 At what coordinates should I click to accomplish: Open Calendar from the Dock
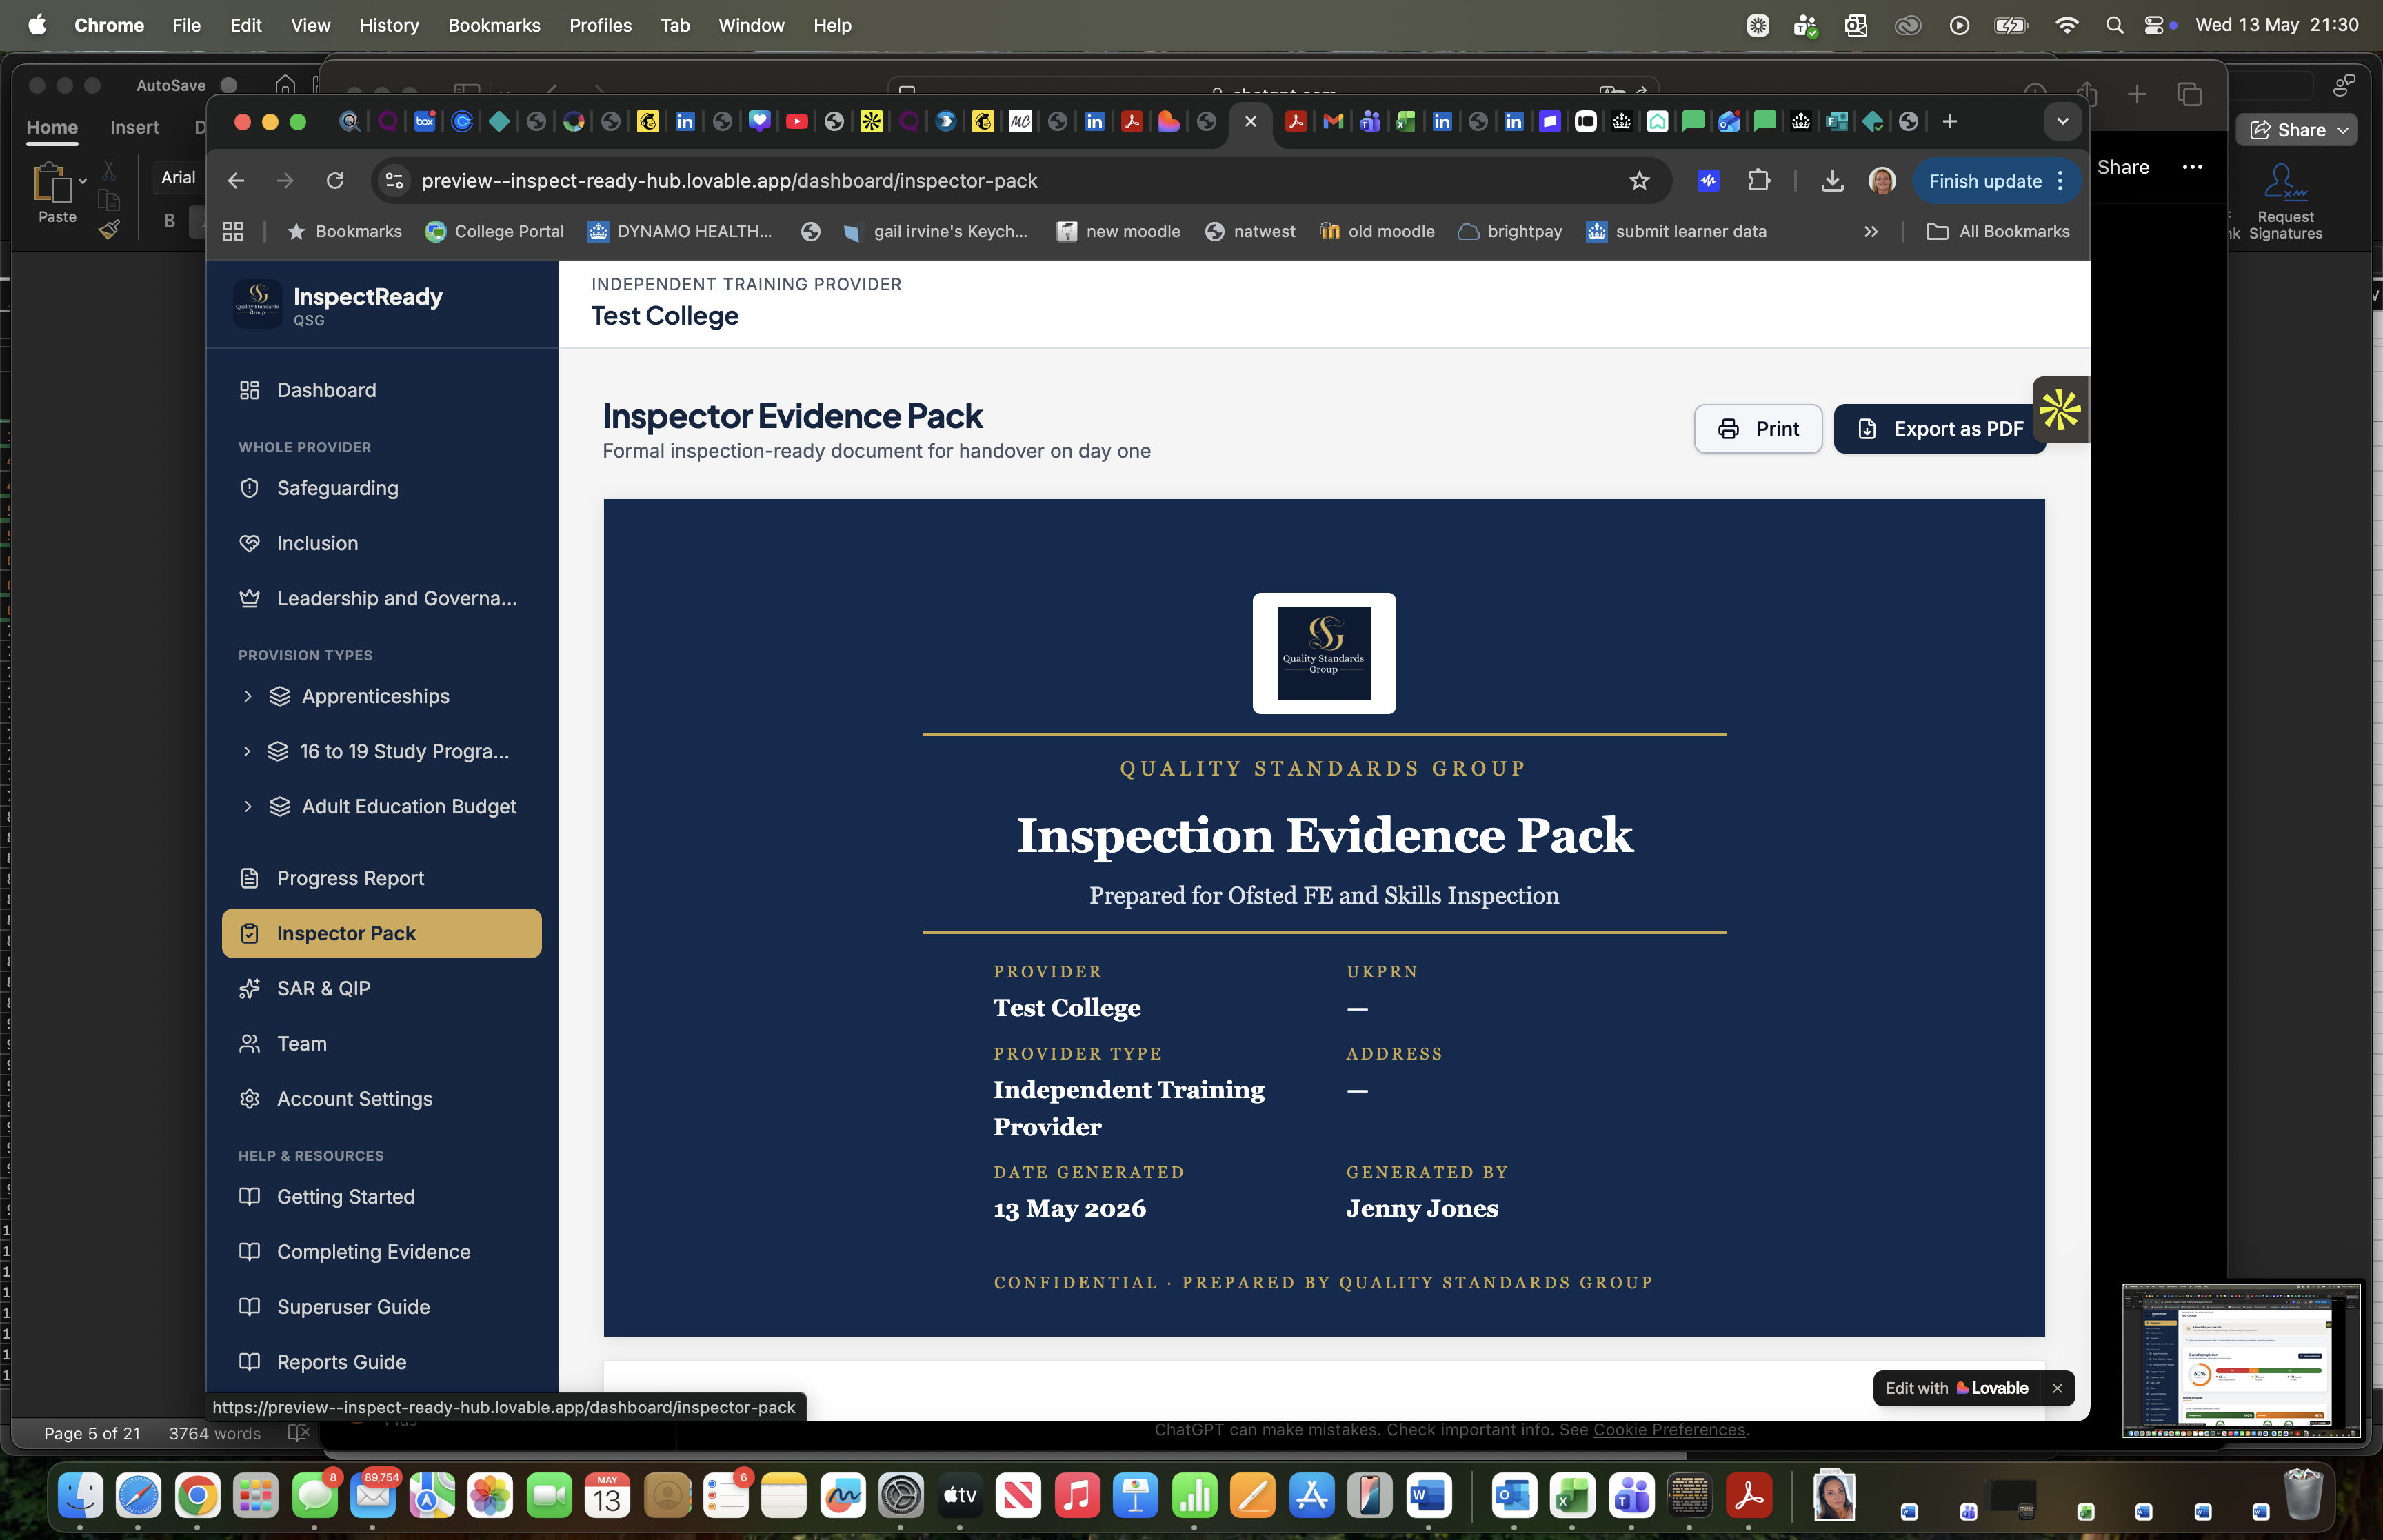[x=607, y=1496]
